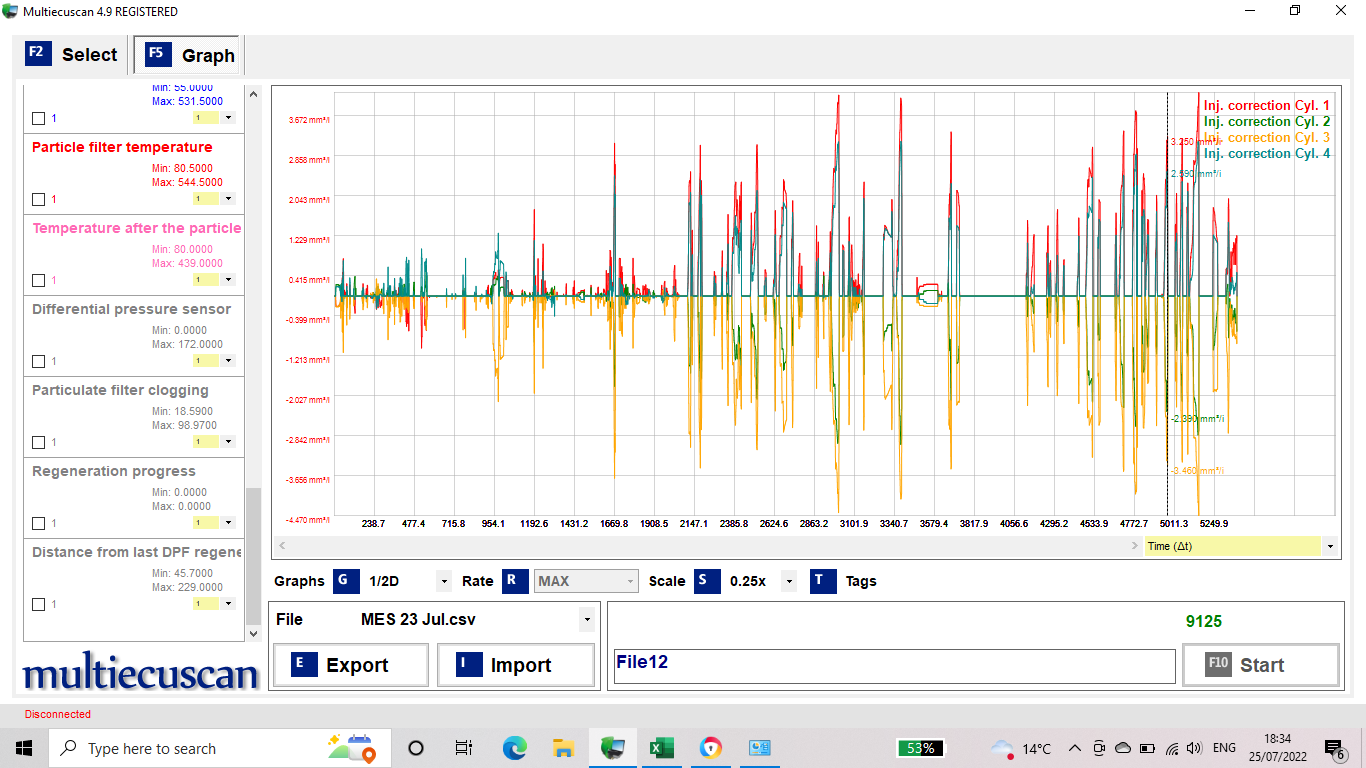The height and width of the screenshot is (768, 1366).
Task: Click the T Tags shortcut icon
Action: (x=823, y=581)
